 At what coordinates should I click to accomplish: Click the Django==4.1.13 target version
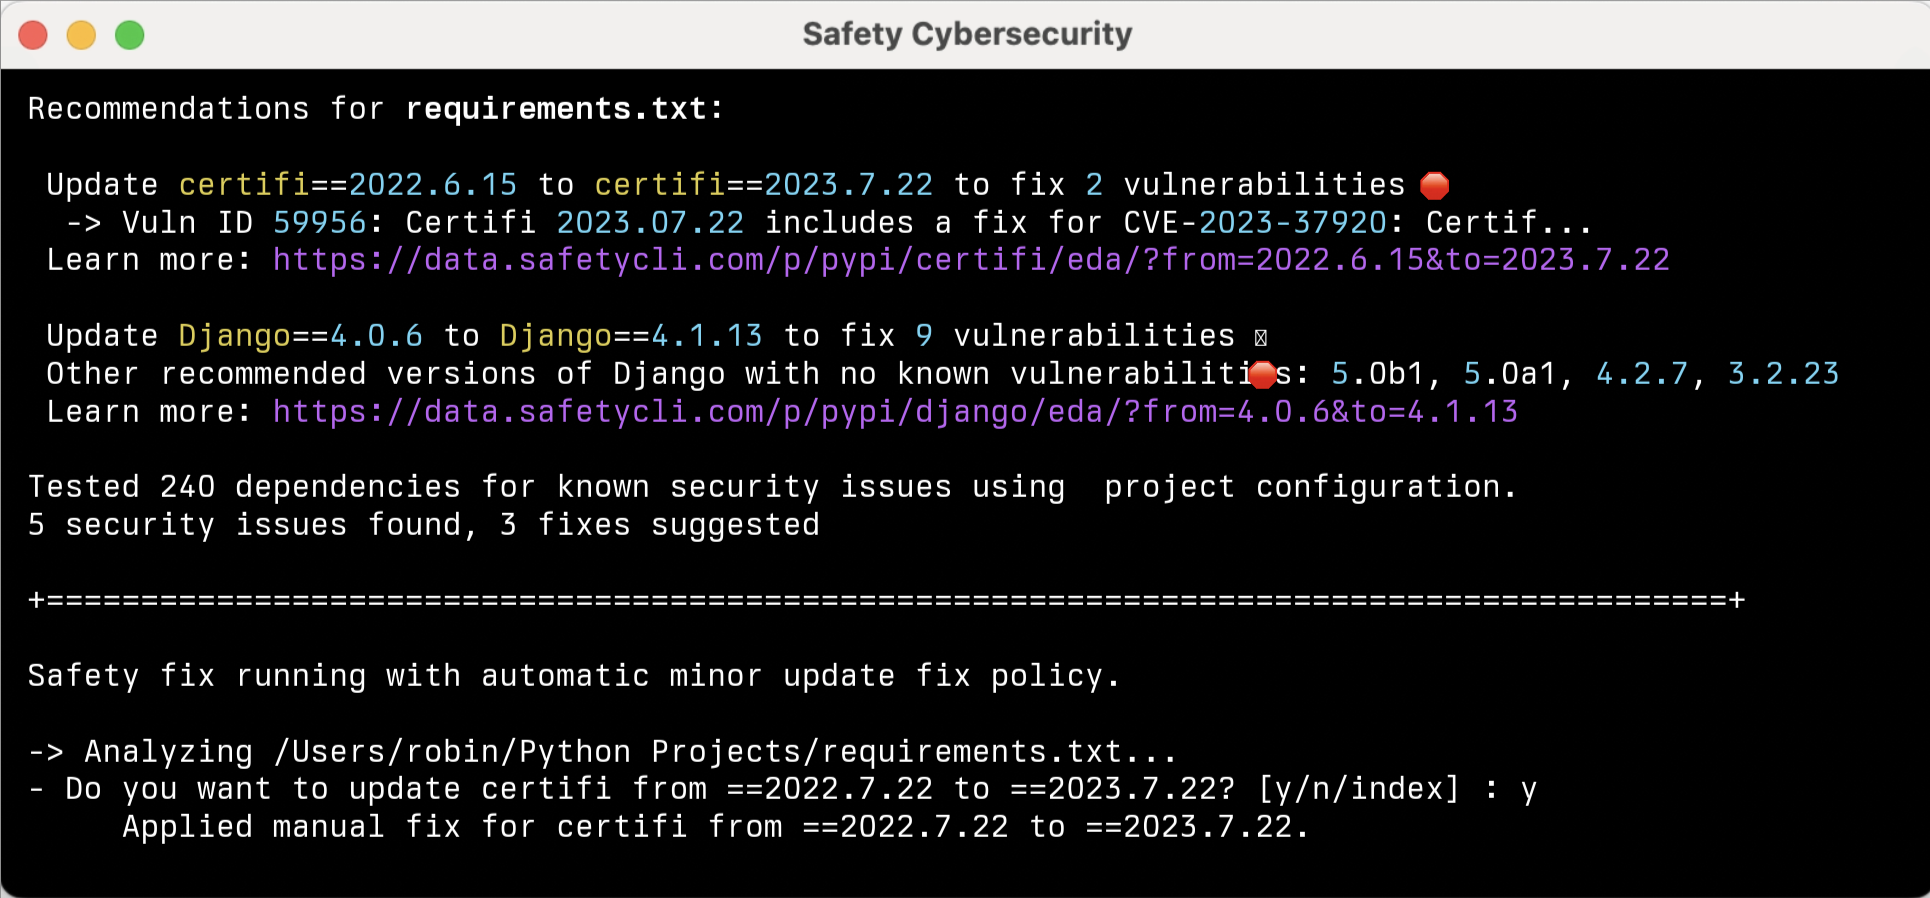(630, 336)
